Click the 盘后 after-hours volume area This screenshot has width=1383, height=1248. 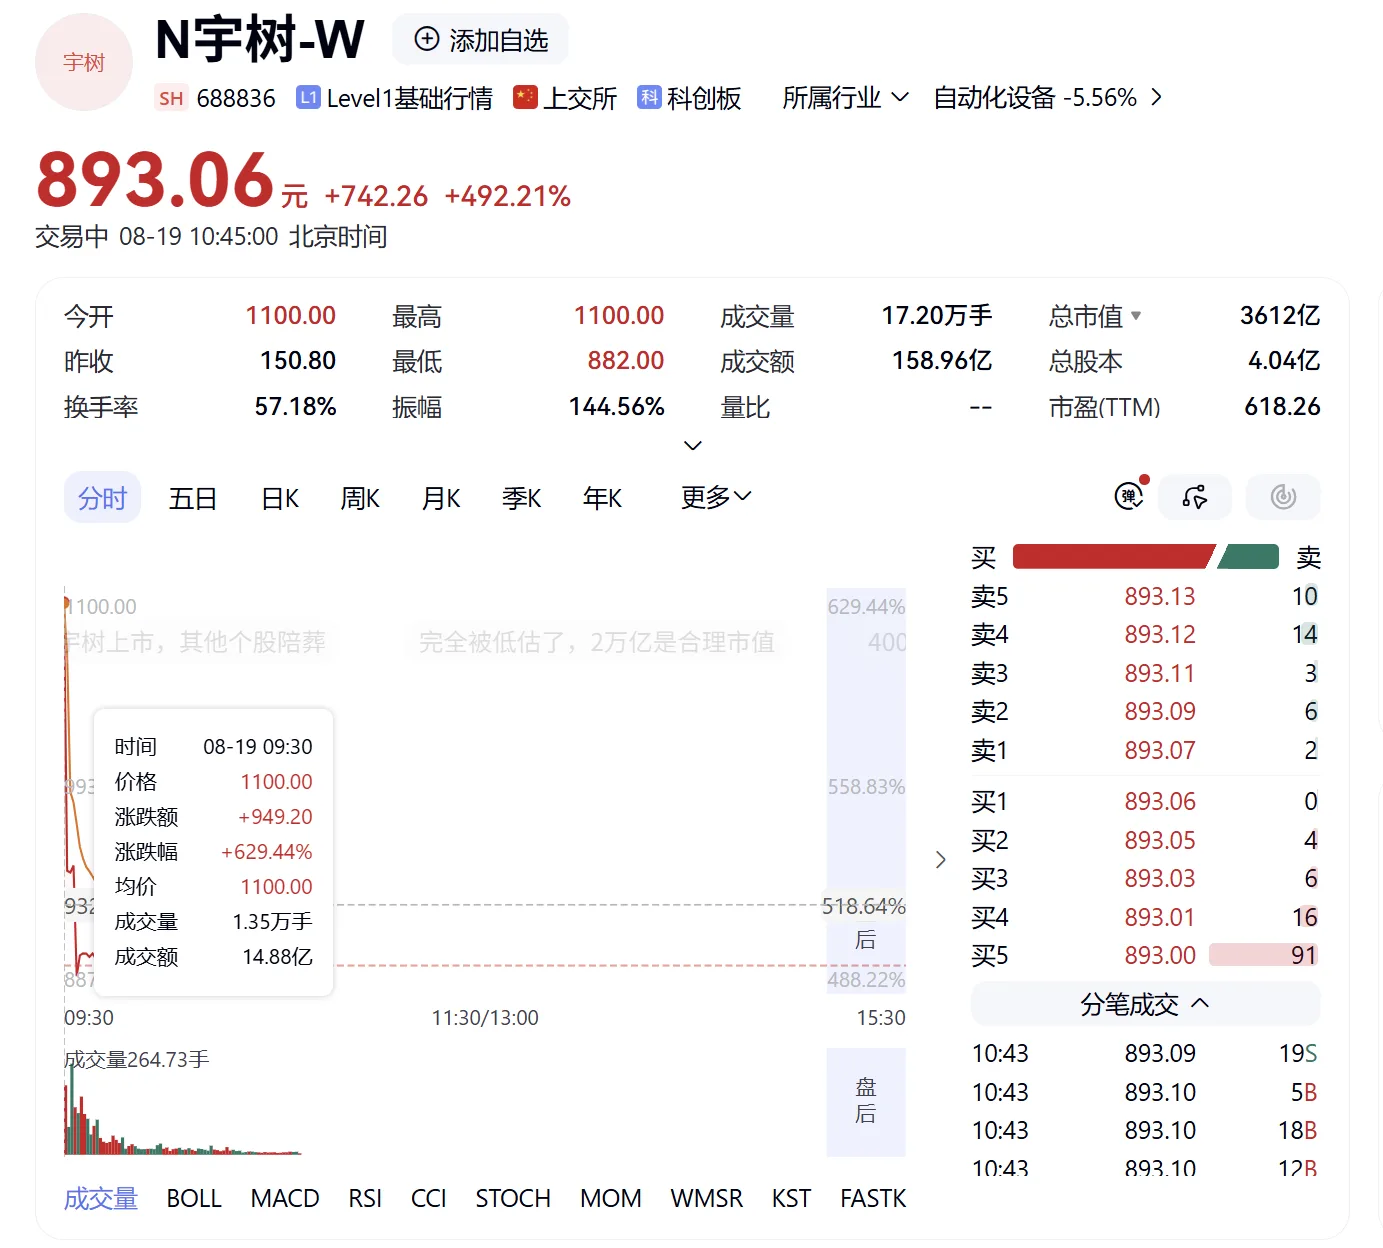[866, 1101]
